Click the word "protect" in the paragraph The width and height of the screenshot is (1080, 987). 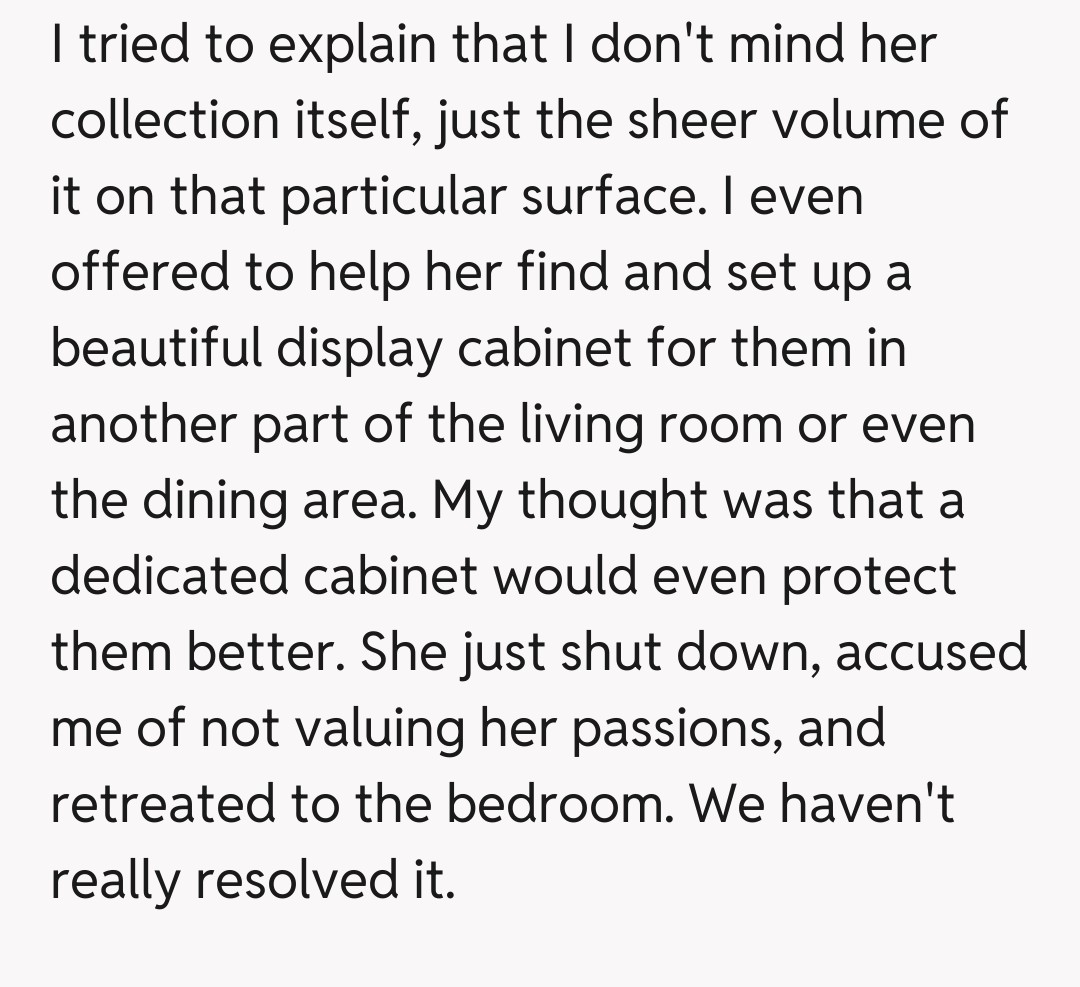(868, 577)
